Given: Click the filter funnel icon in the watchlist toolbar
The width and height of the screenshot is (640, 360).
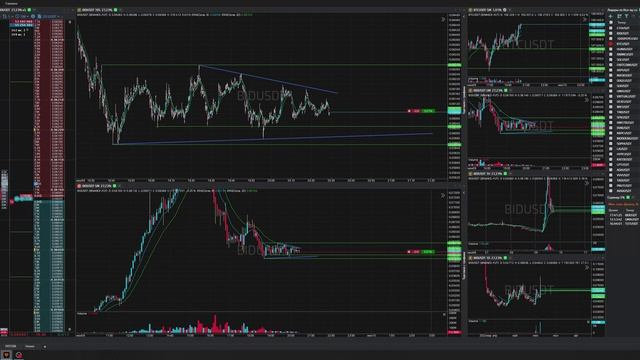Looking at the screenshot, I should [x=627, y=16].
